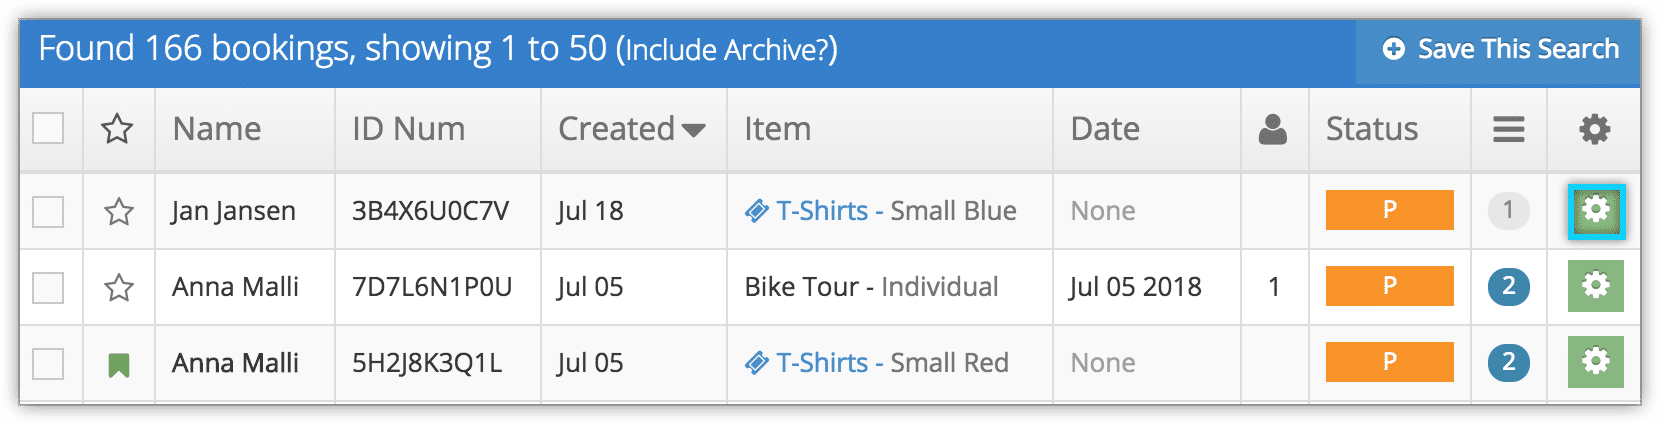
Task: Open the hamburger lines column header
Action: (x=1509, y=129)
